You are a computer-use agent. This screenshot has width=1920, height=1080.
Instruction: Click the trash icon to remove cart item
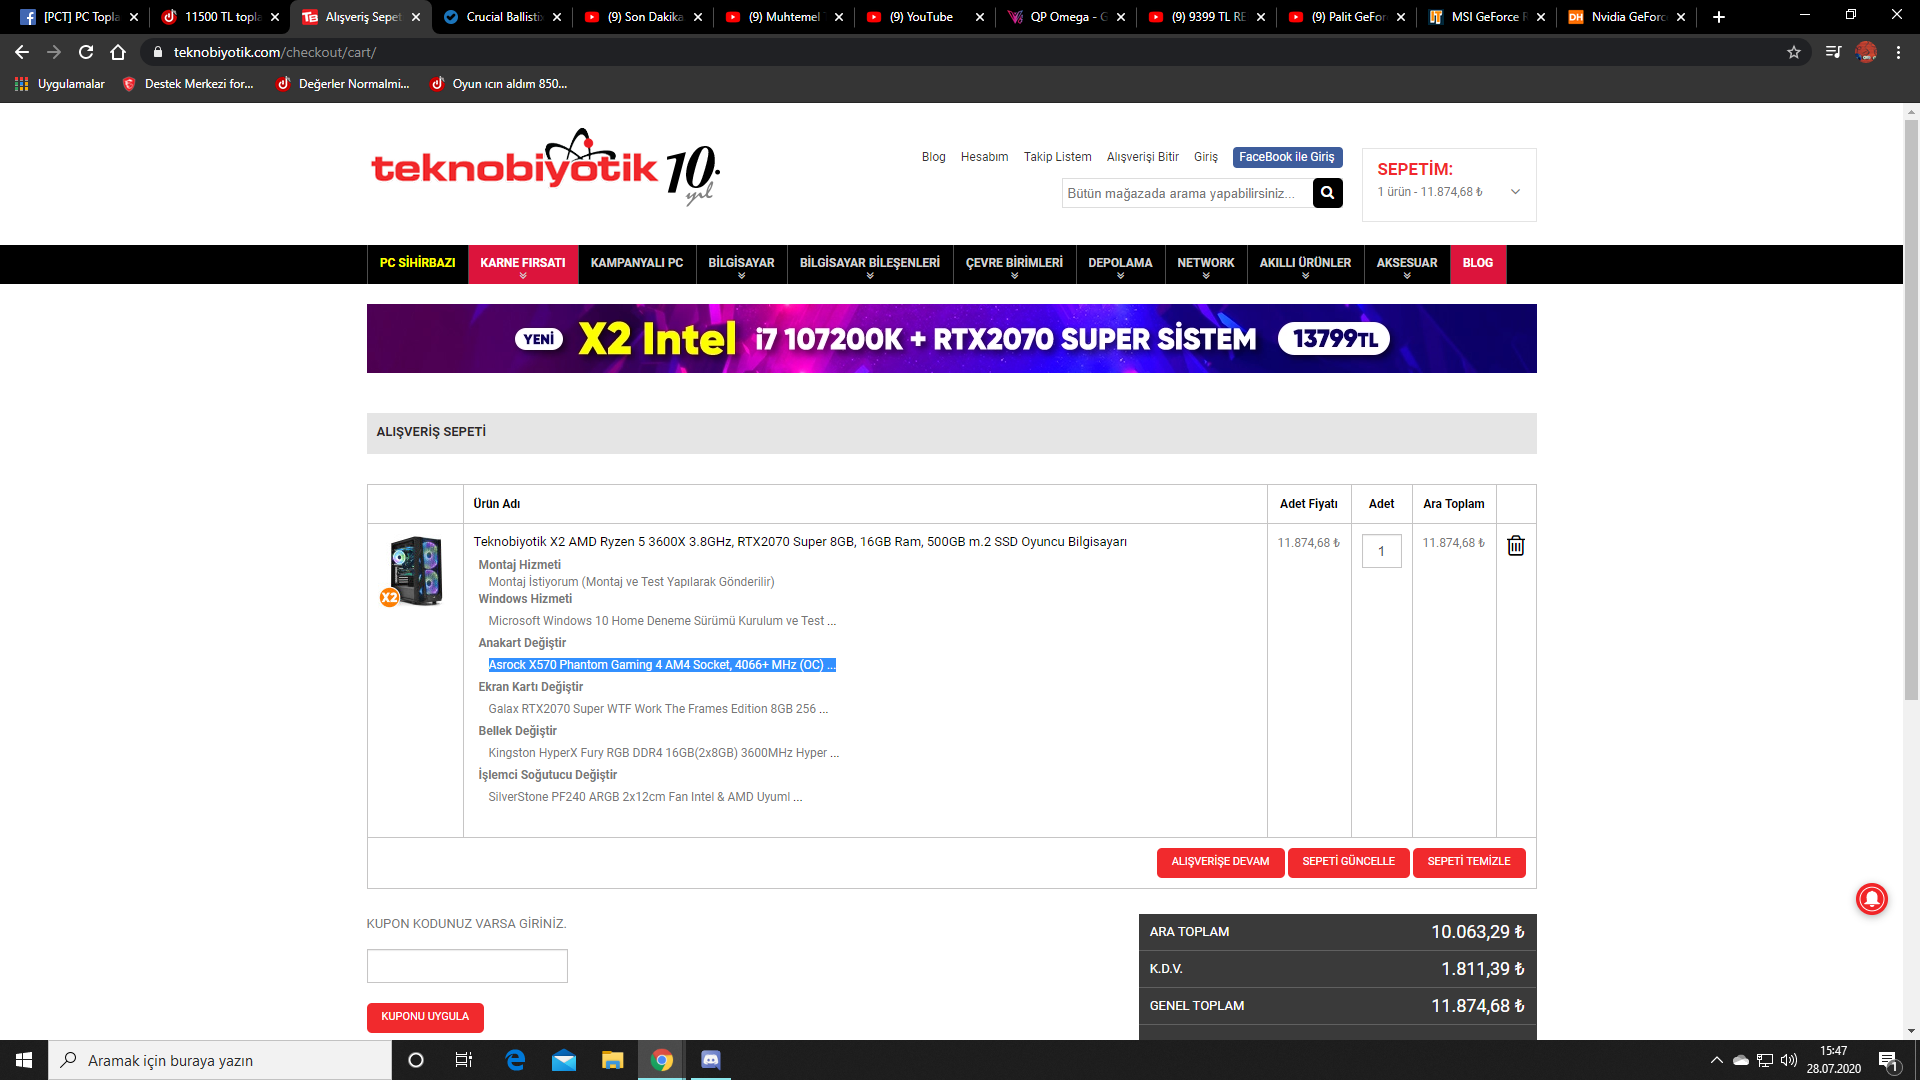point(1516,545)
